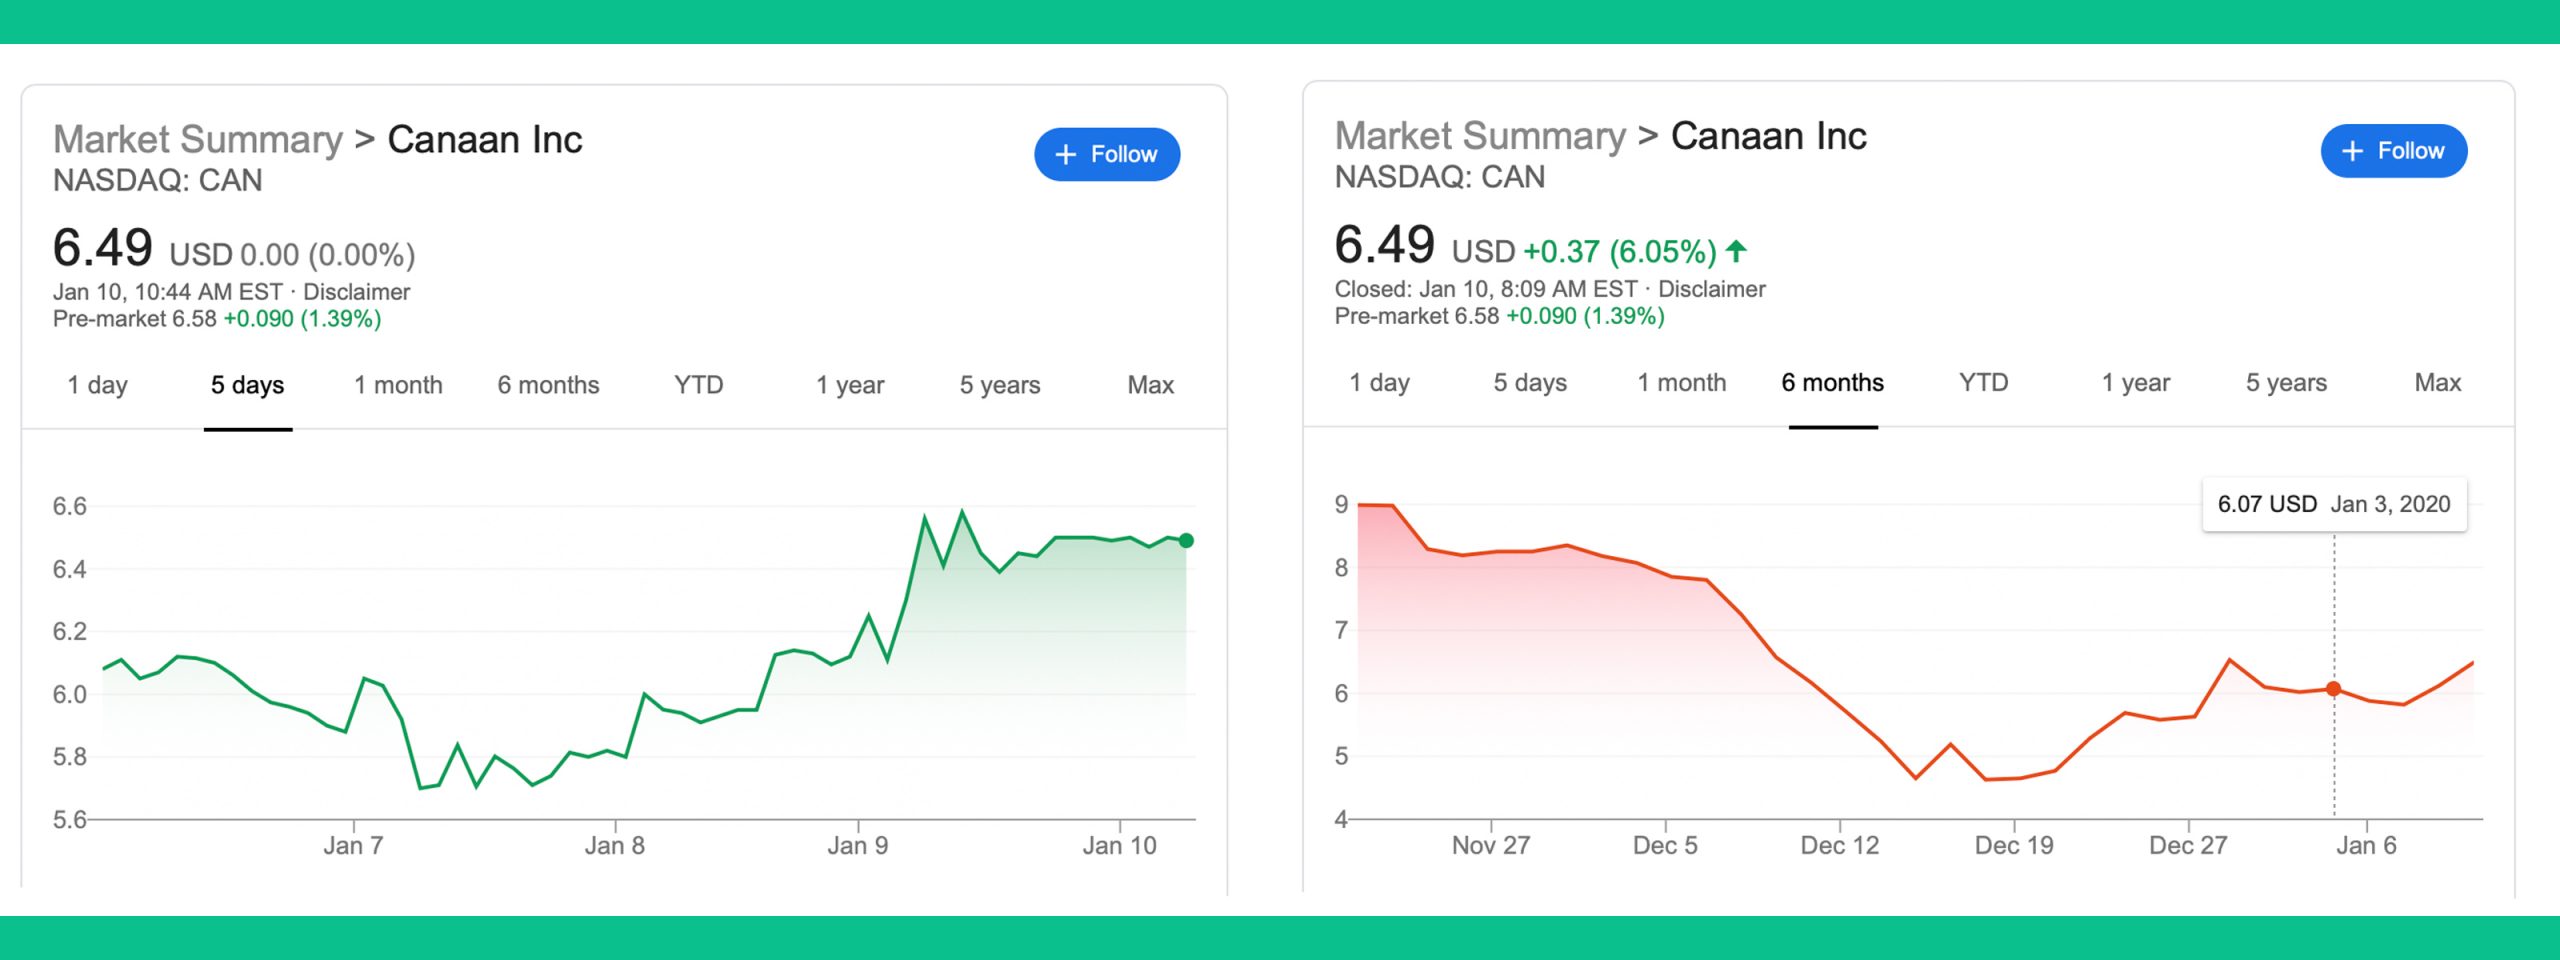Click Market Summary breadcrumb in right panel
The width and height of the screenshot is (2560, 960).
tap(1480, 136)
